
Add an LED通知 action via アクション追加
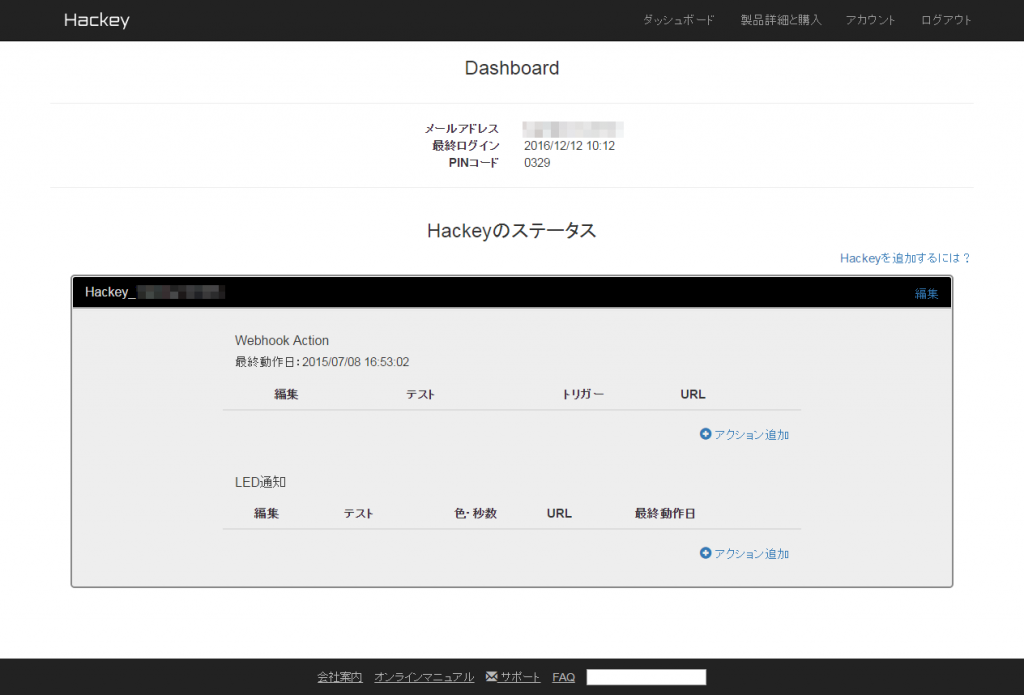pyautogui.click(x=751, y=553)
